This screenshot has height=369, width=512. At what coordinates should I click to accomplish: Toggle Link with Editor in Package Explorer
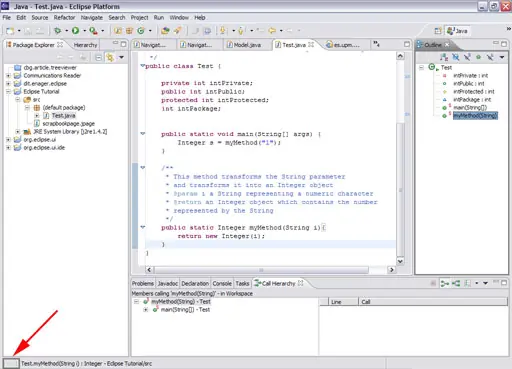110,58
